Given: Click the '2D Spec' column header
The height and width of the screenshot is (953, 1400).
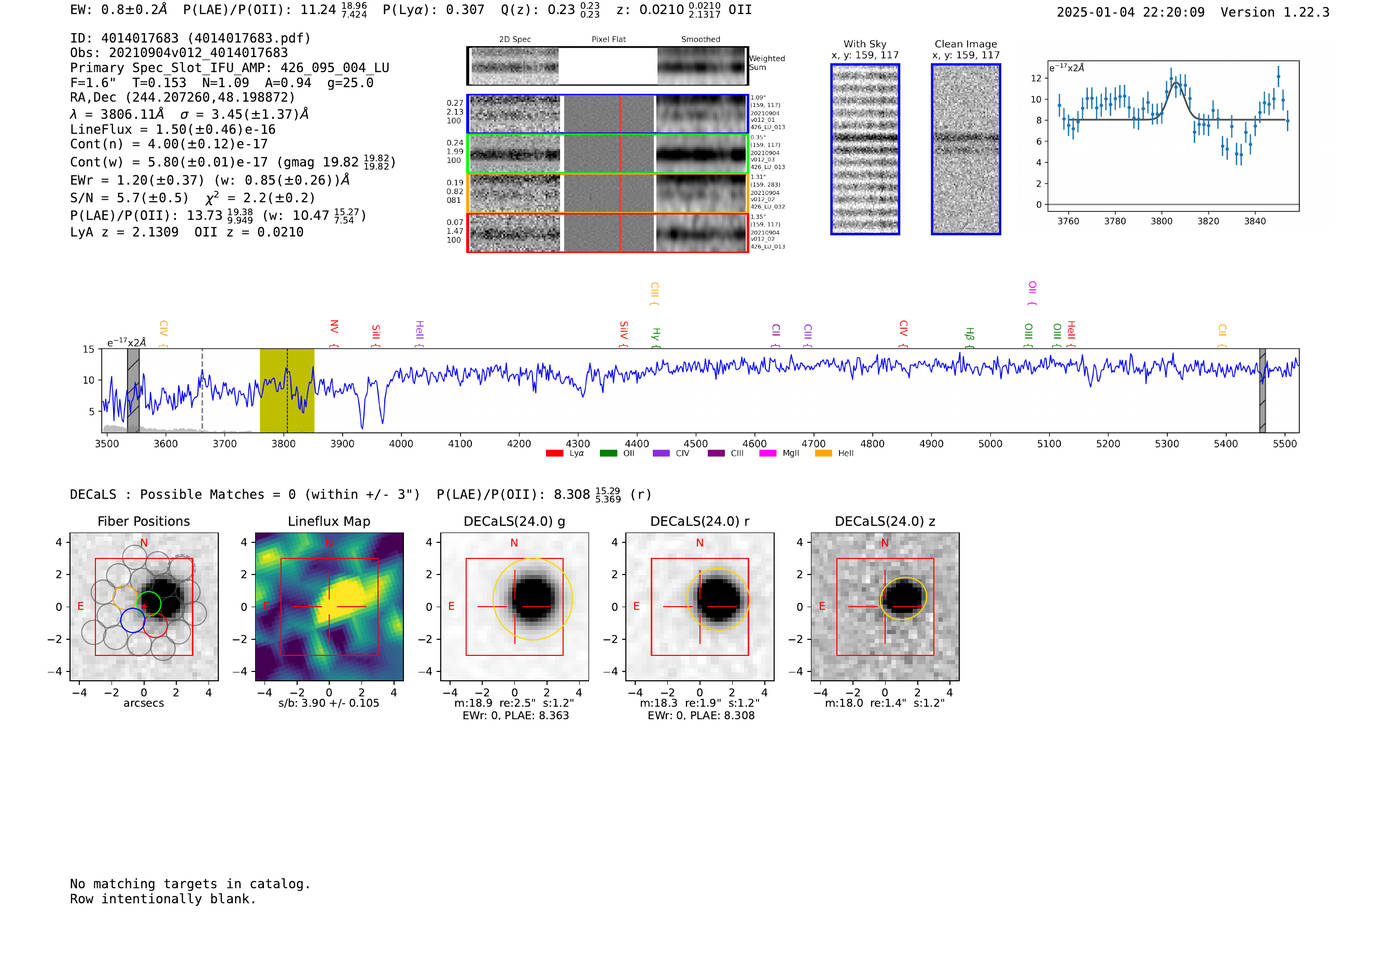Looking at the screenshot, I should (x=515, y=40).
